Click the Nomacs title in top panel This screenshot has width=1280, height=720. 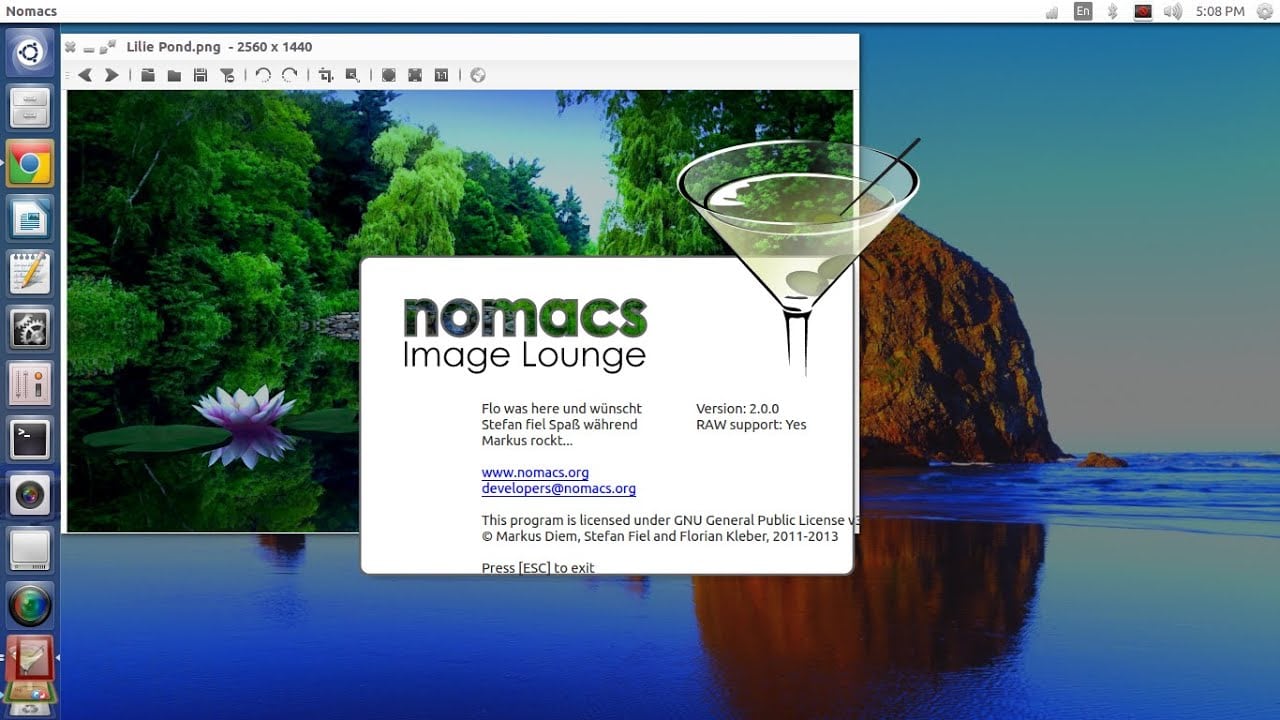click(x=31, y=11)
